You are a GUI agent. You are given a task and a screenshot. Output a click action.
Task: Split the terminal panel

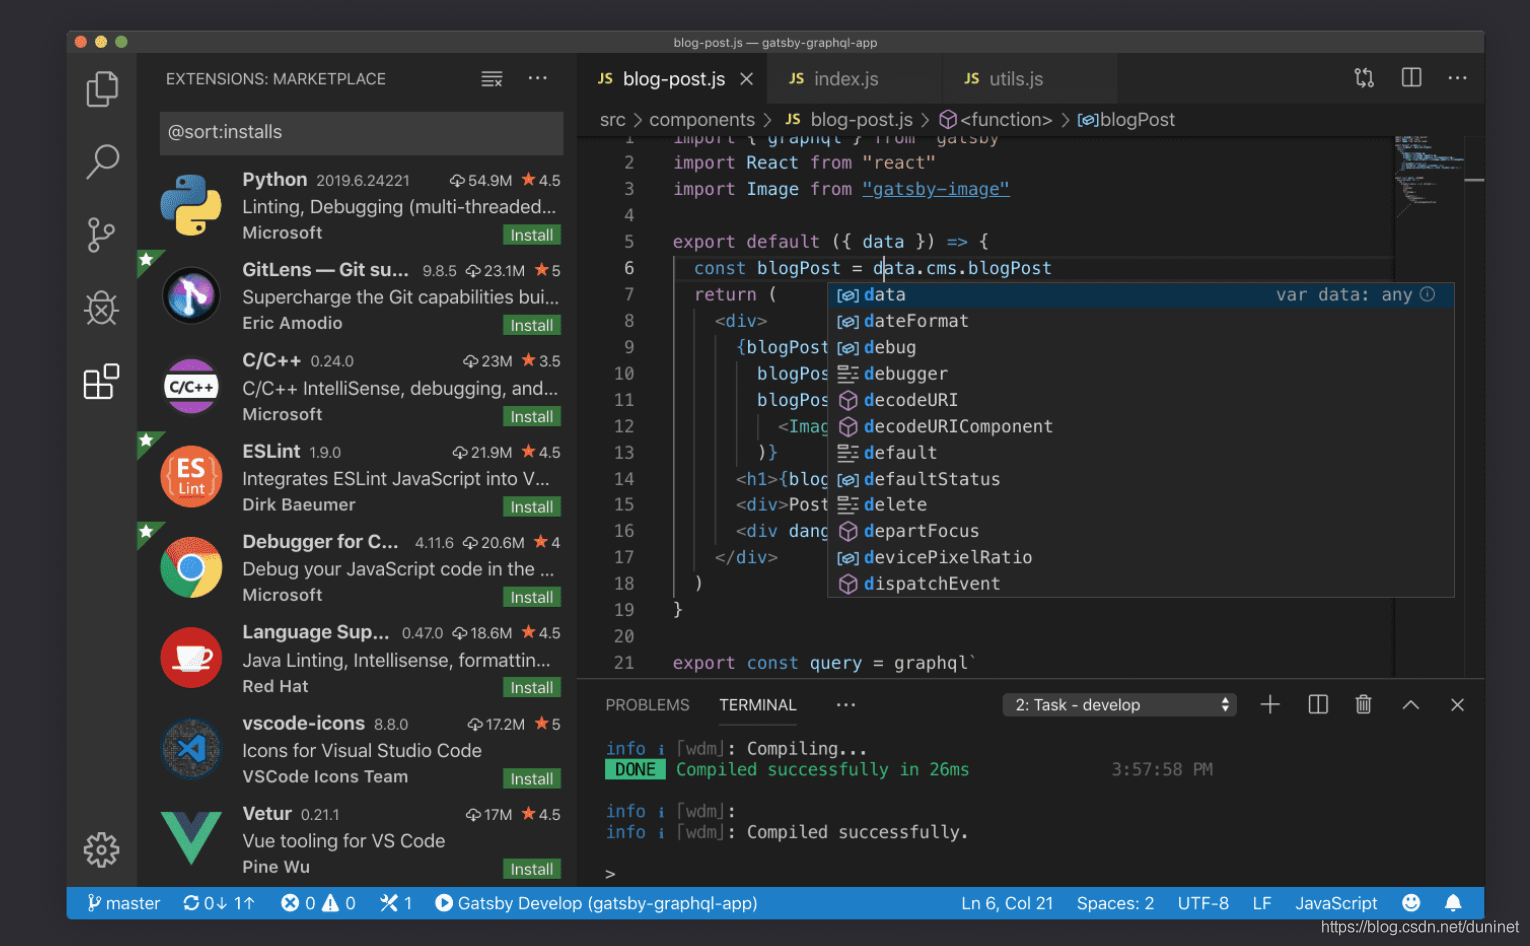pos(1318,705)
